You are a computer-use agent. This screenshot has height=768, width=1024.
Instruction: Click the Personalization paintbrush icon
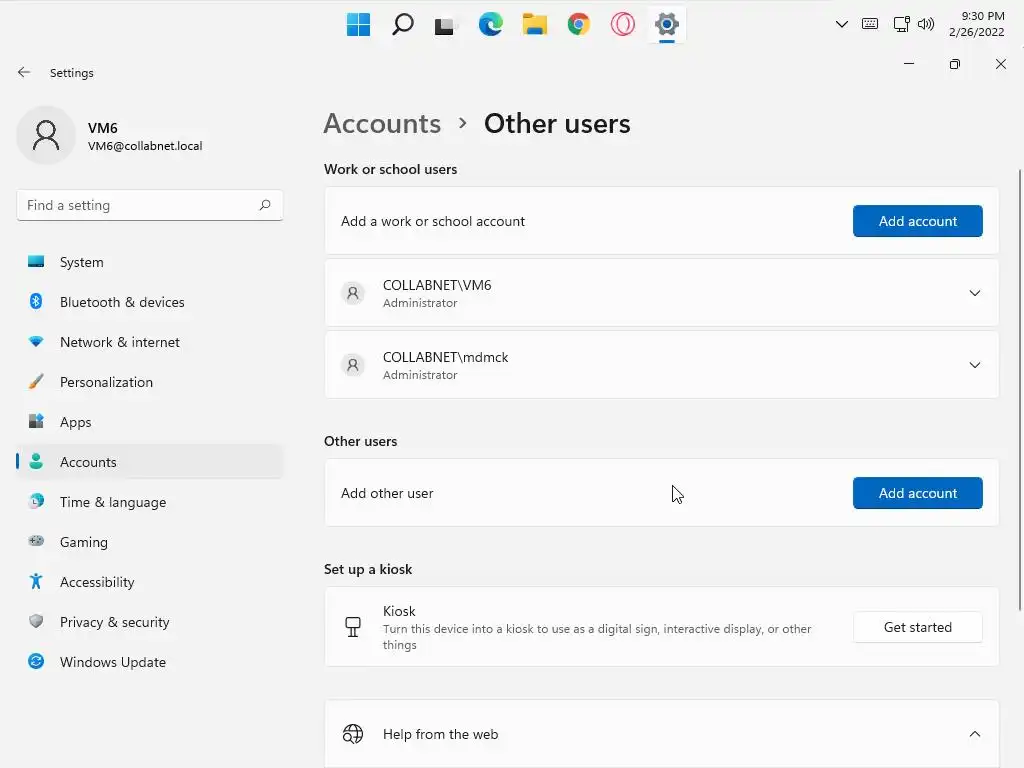click(36, 382)
